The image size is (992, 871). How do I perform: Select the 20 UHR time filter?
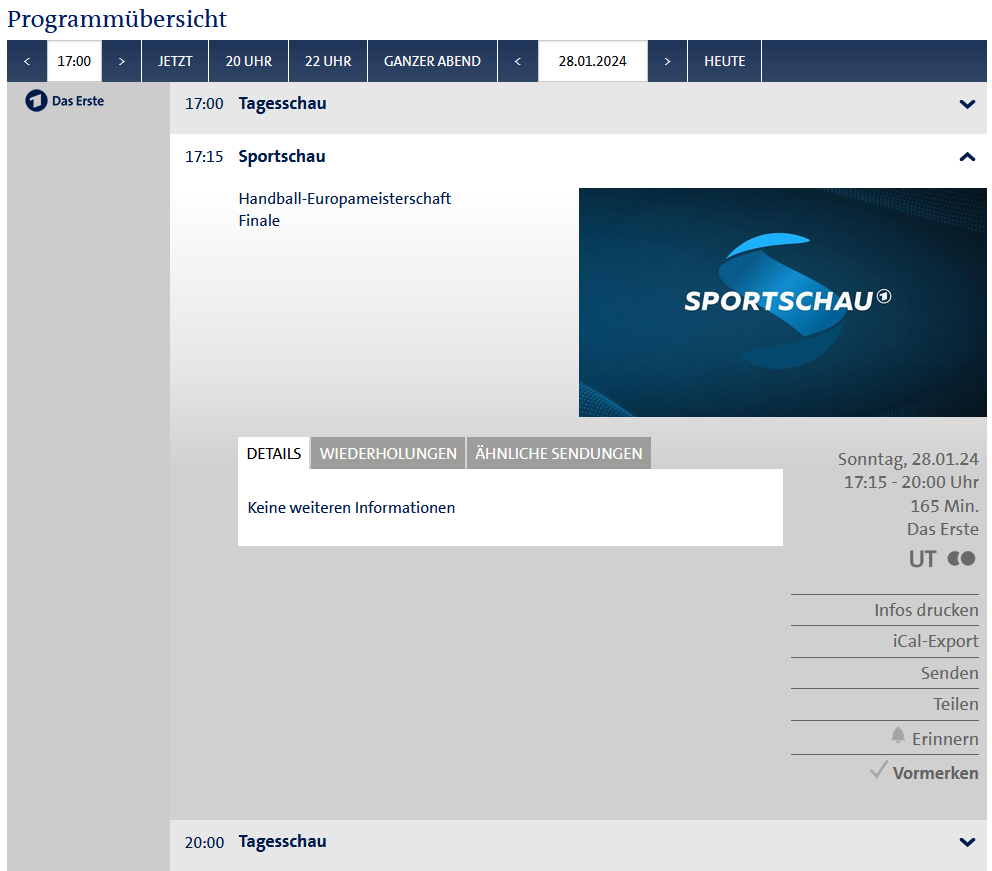(249, 61)
